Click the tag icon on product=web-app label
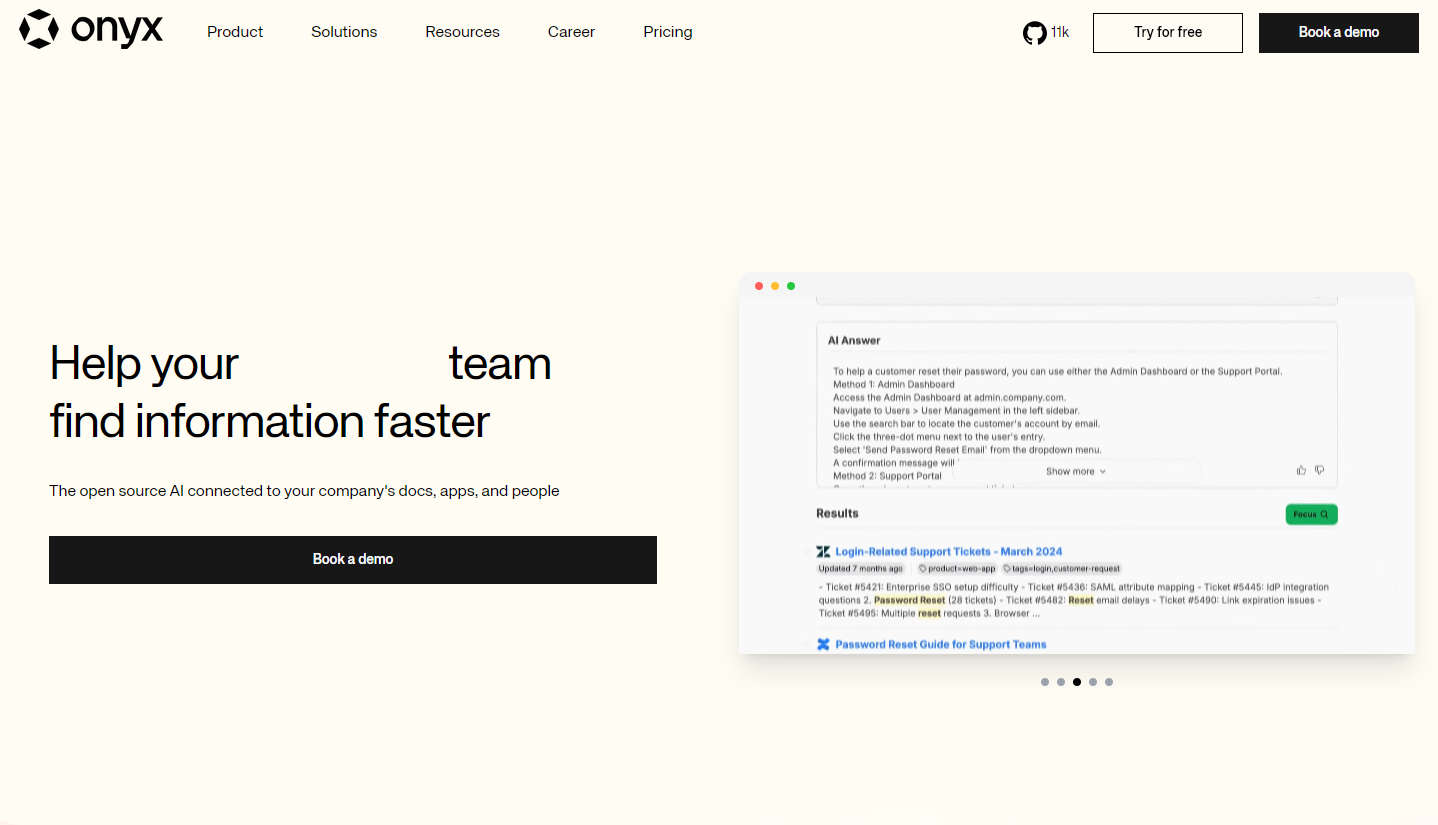This screenshot has width=1438, height=825. [x=922, y=568]
